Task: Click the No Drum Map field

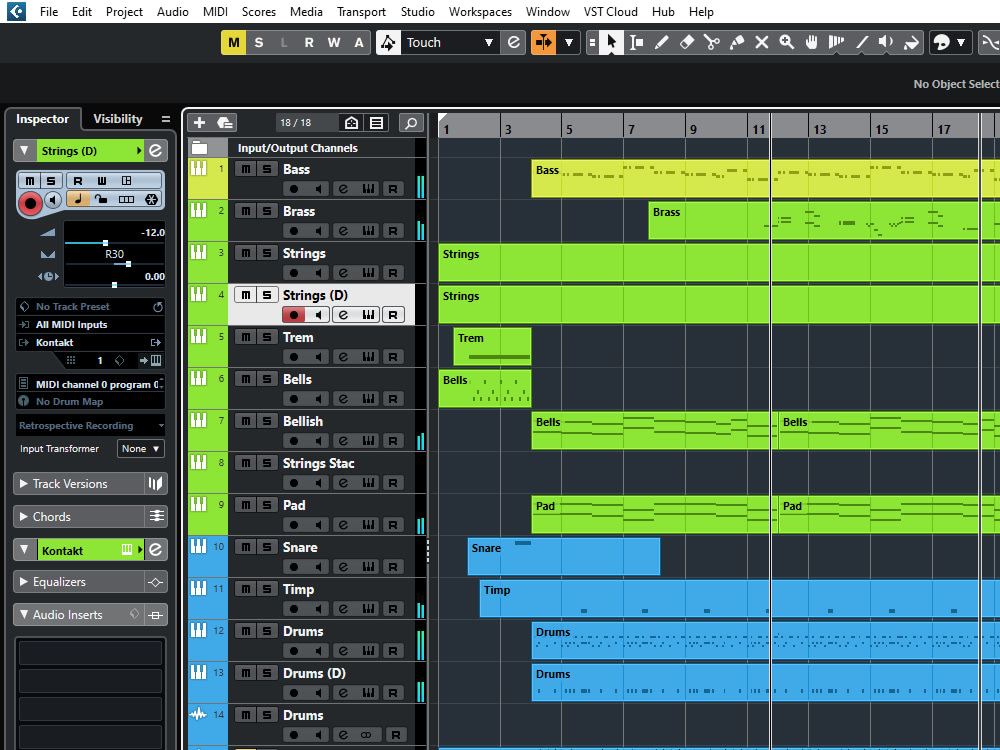Action: pyautogui.click(x=91, y=401)
